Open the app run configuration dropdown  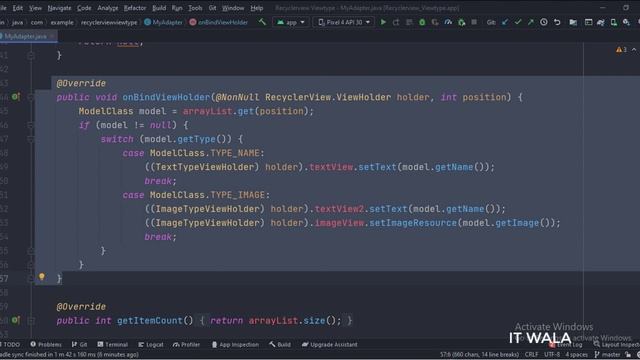click(291, 22)
